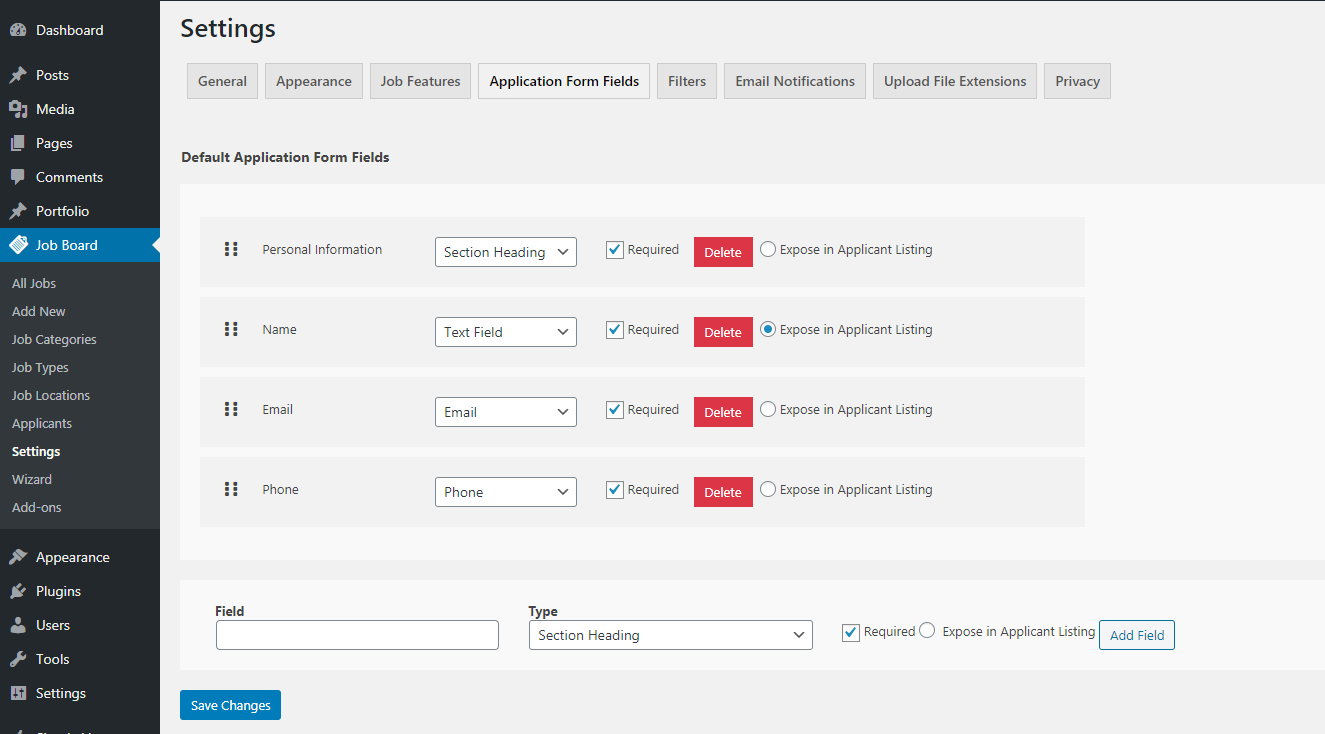Toggle Required checkbox in new field form

(x=851, y=632)
